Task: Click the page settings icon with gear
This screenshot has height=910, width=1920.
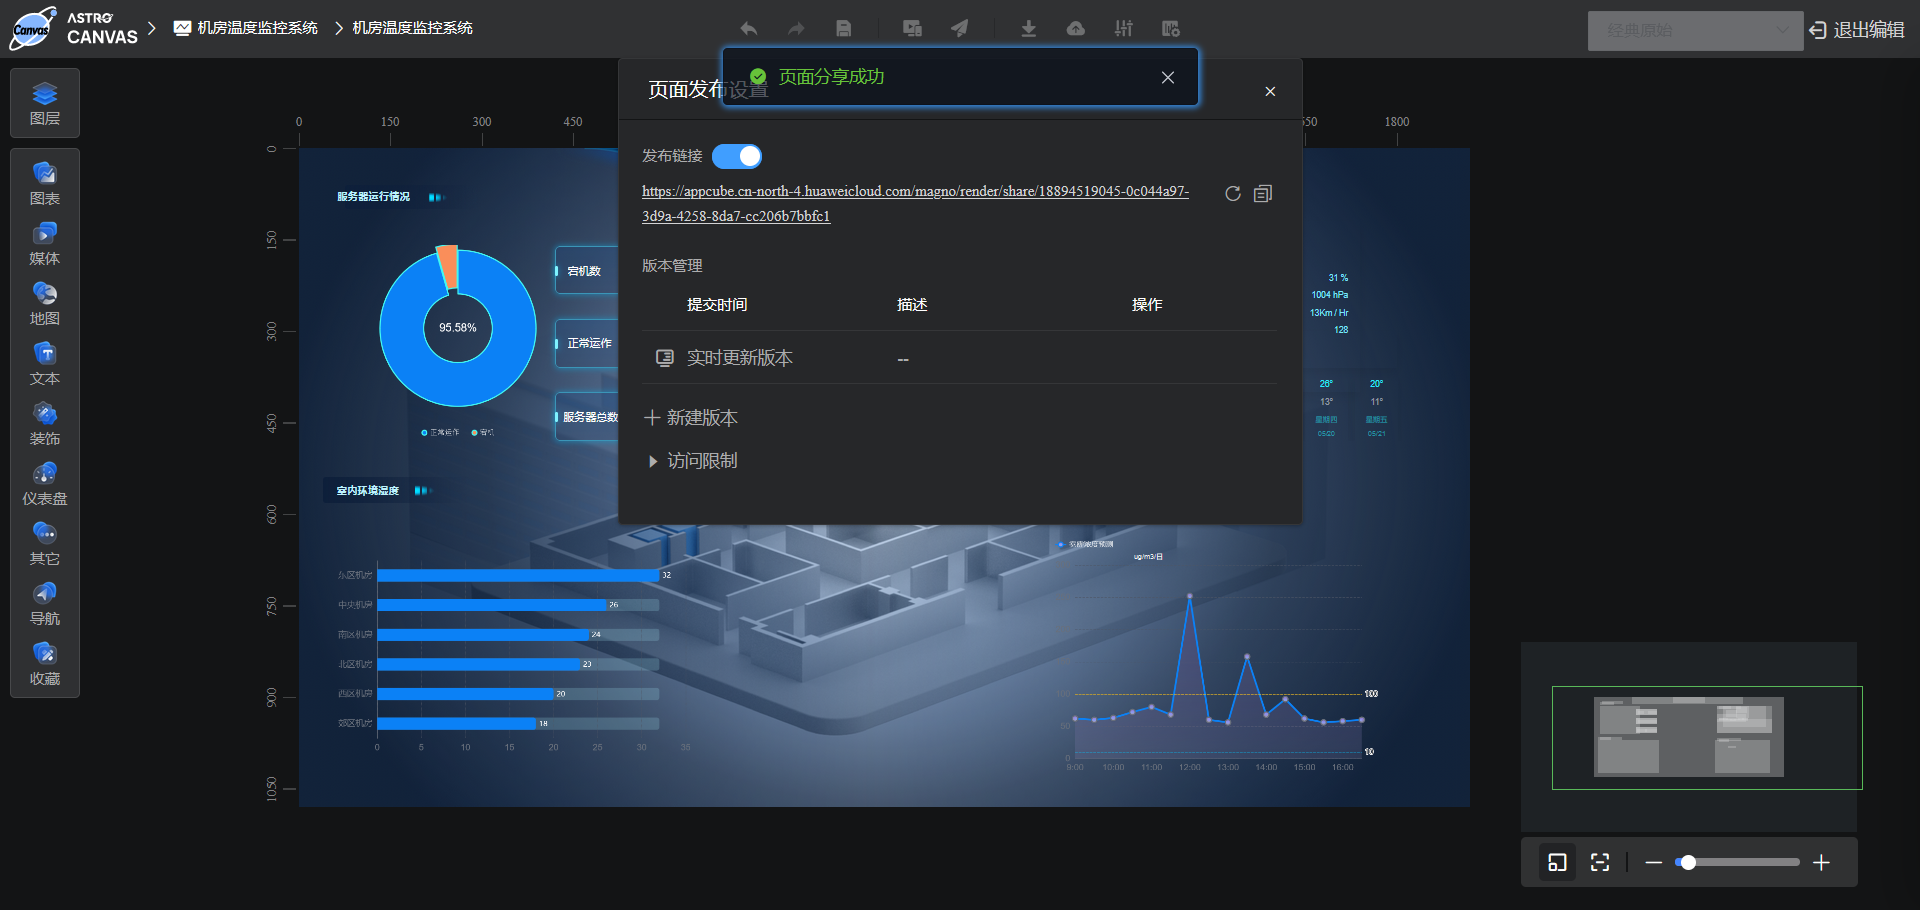Action: pos(1171,28)
